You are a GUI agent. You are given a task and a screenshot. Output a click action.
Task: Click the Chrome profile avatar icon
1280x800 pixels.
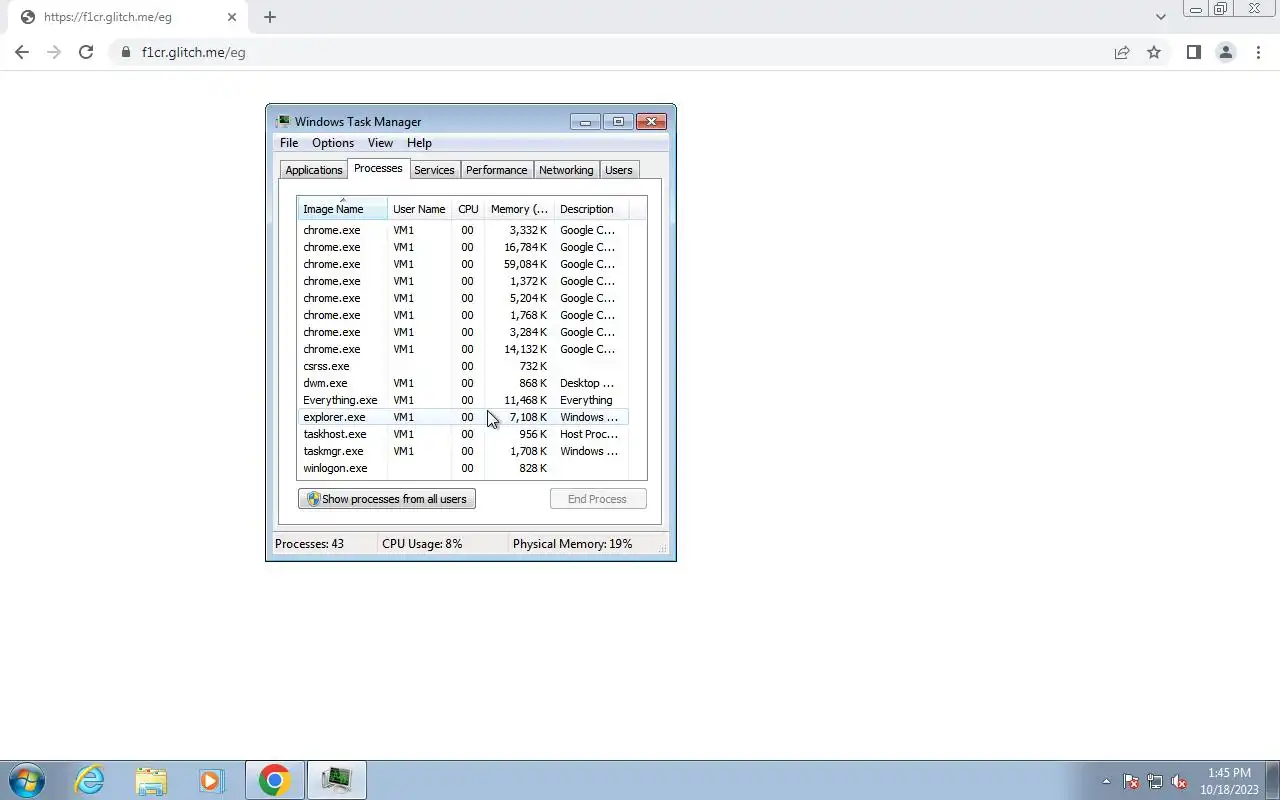1225,52
